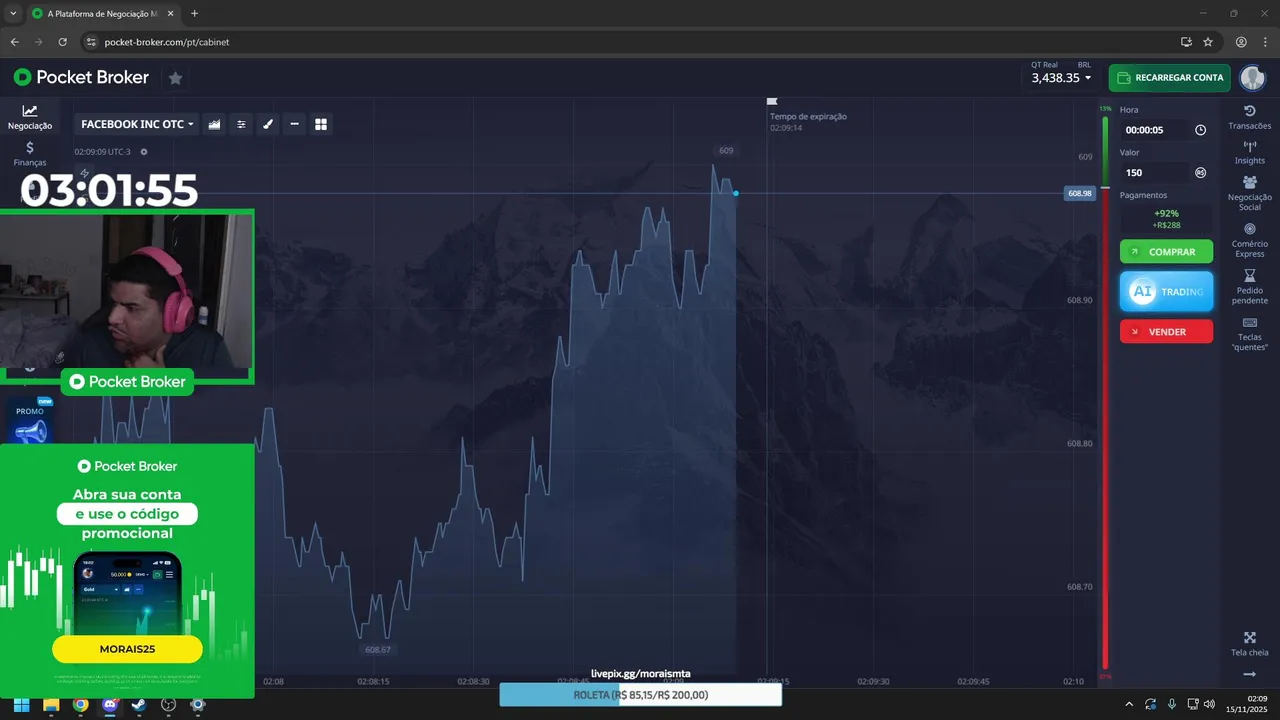Image resolution: width=1280 pixels, height=720 pixels.
Task: Add Facebook Inc OTC to favorites star
Action: pos(175,77)
